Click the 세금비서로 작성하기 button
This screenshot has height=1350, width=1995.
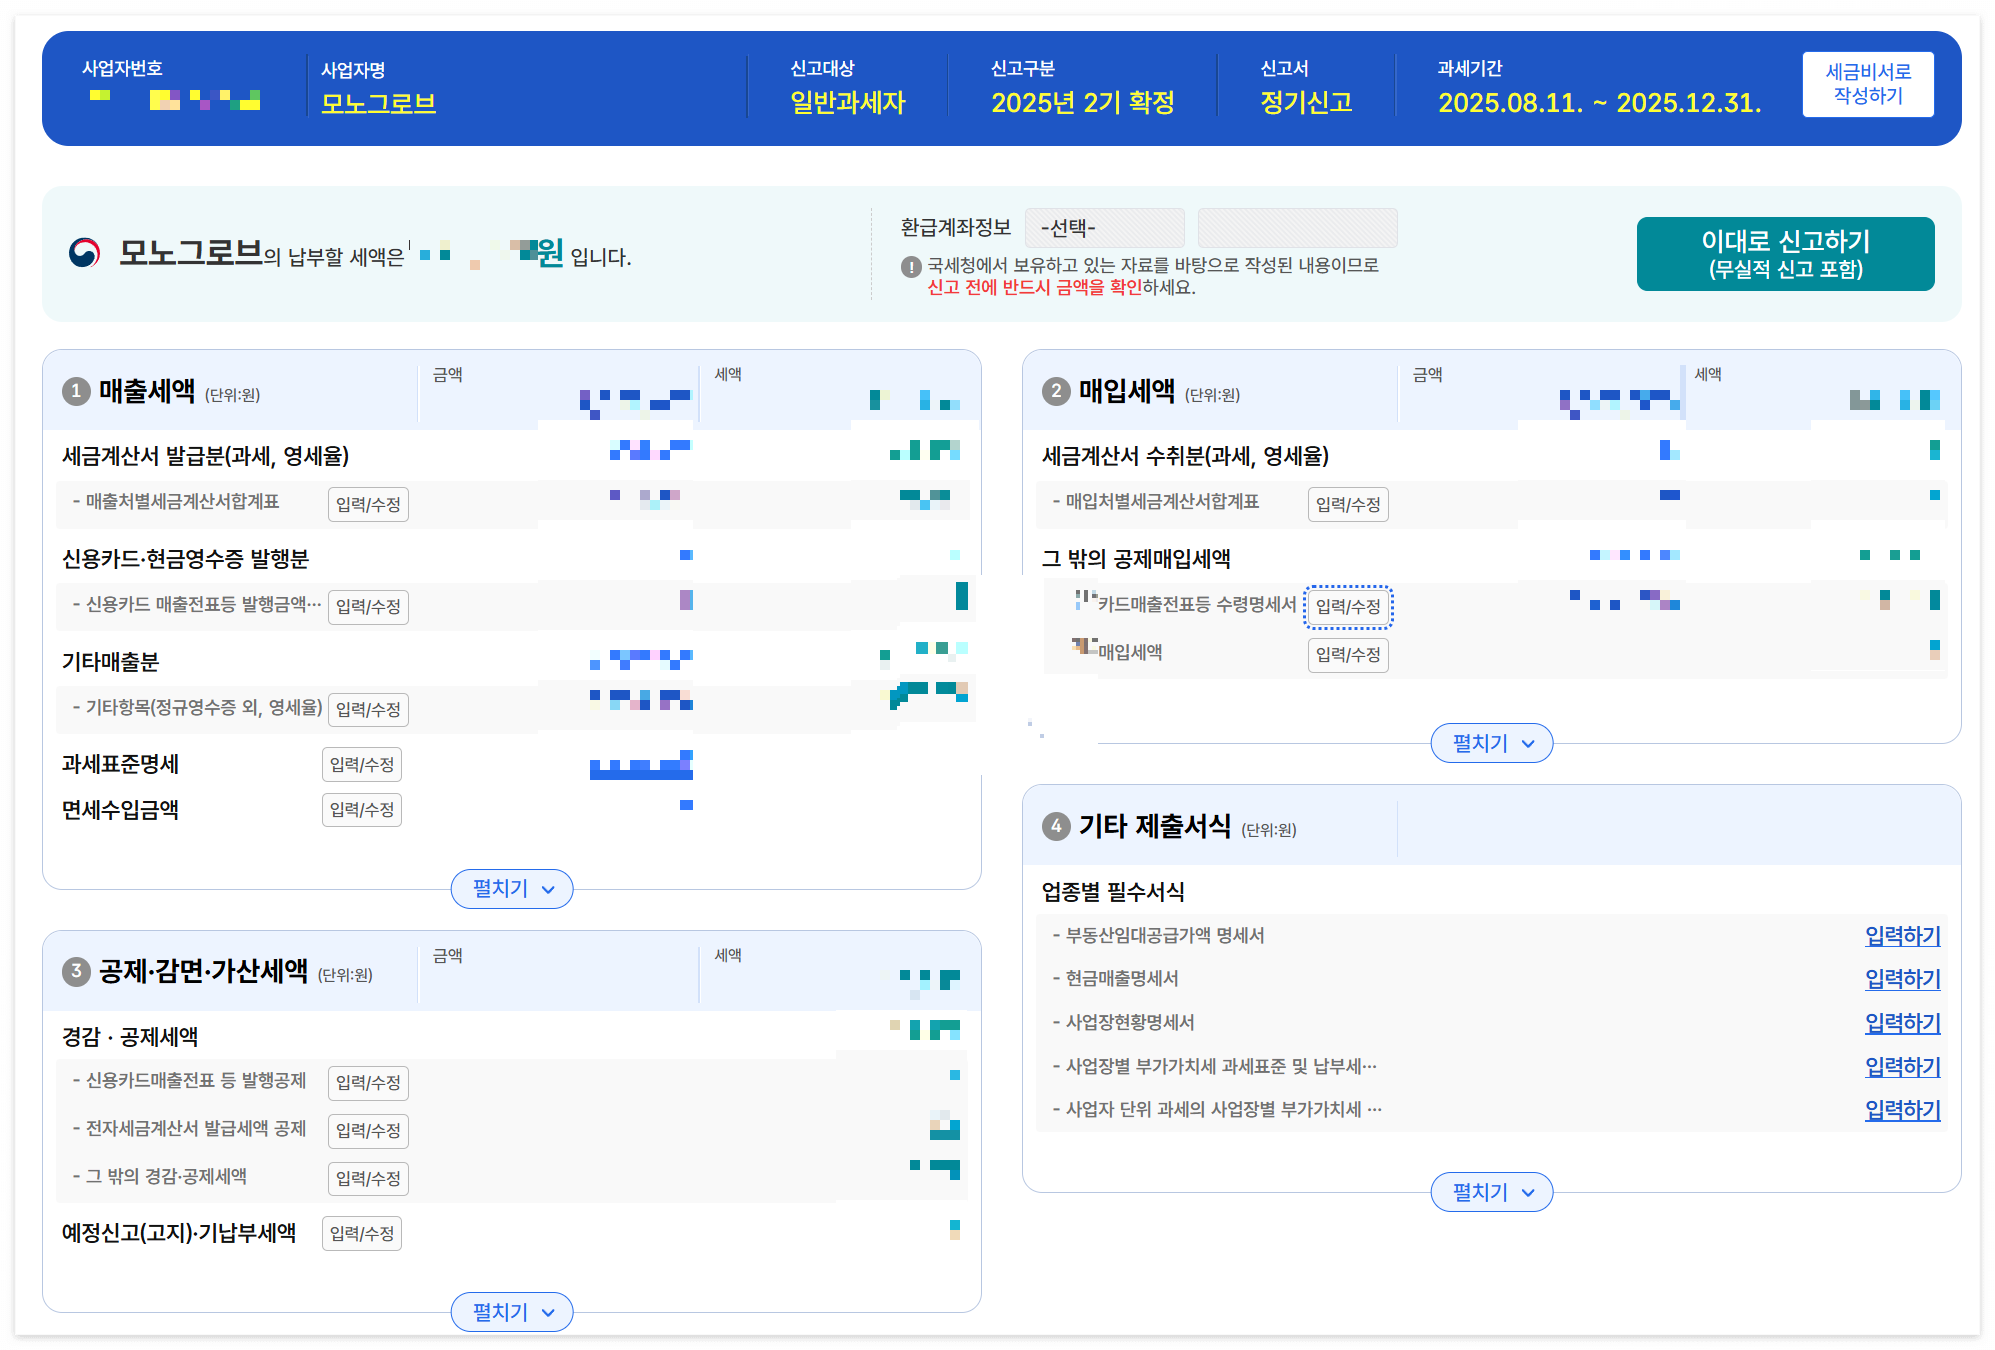click(1869, 84)
